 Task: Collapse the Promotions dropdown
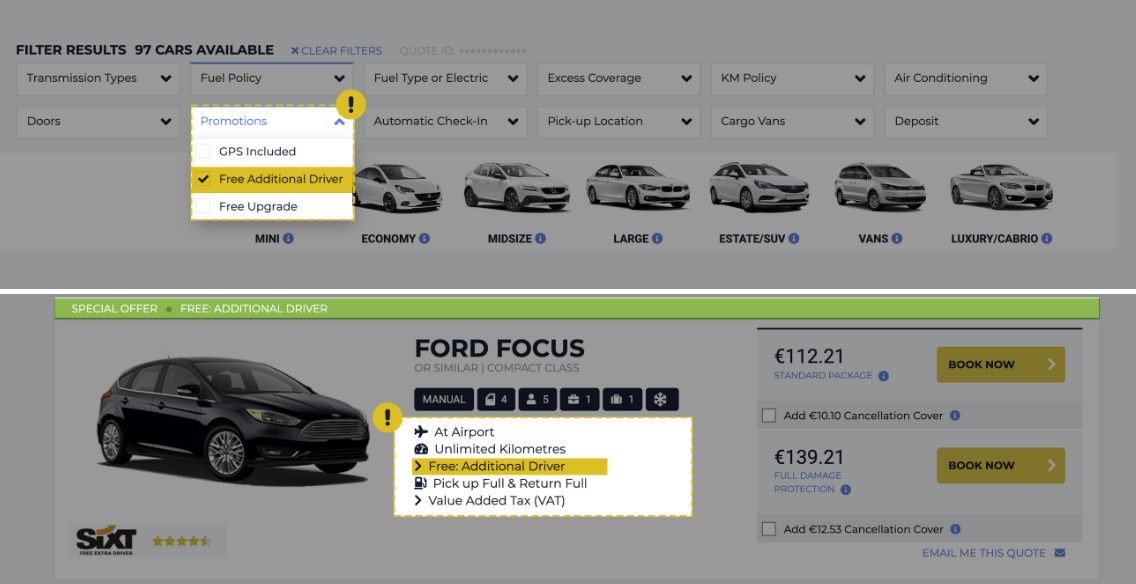pyautogui.click(x=339, y=121)
